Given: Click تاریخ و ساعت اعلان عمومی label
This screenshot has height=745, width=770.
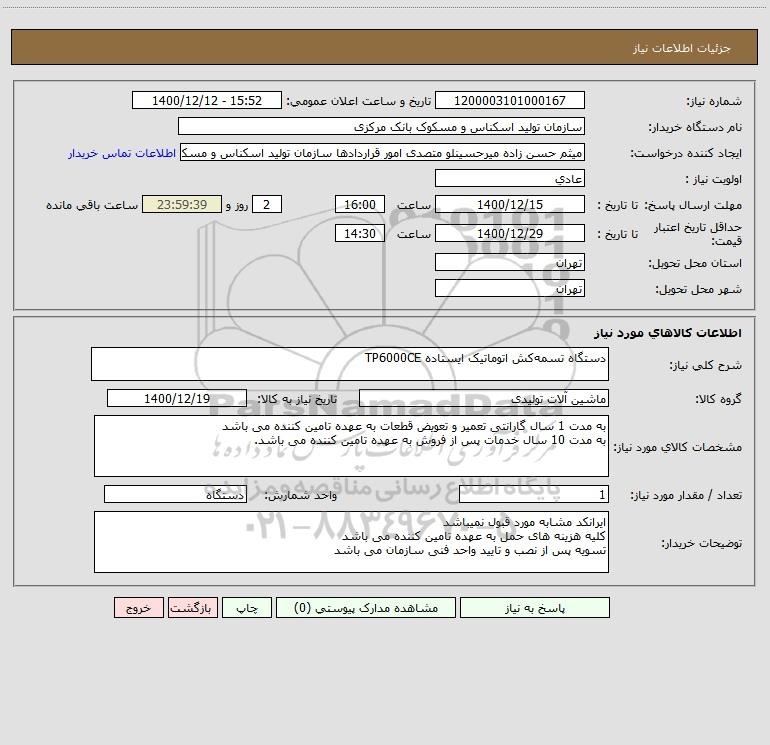Looking at the screenshot, I should (x=359, y=102).
